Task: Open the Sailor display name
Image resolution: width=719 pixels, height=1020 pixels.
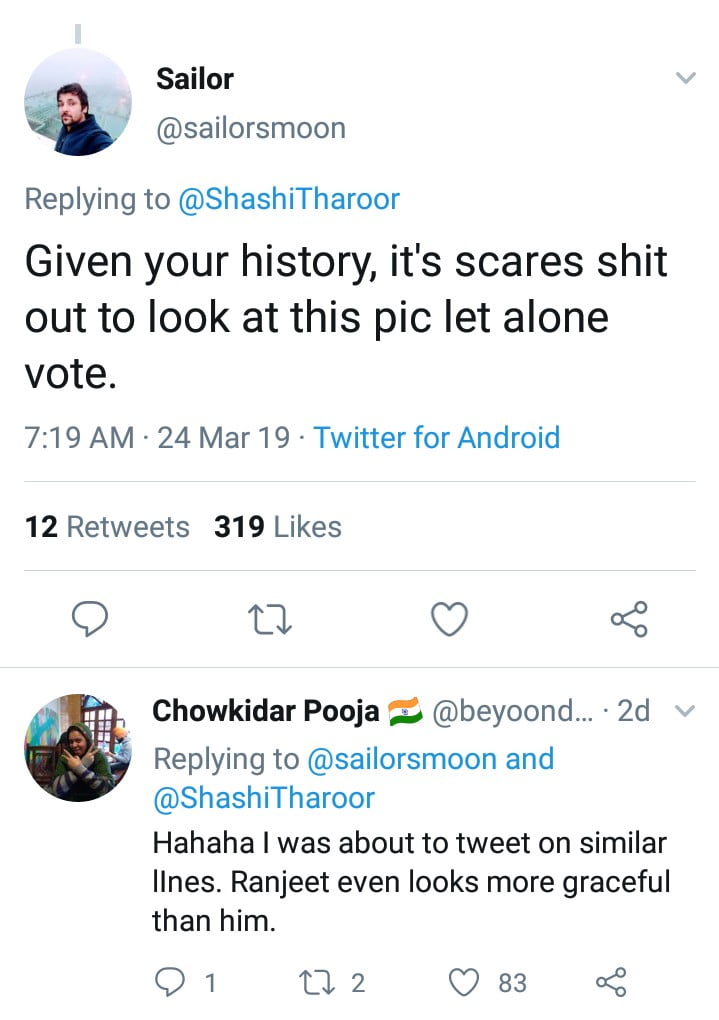Action: (195, 79)
